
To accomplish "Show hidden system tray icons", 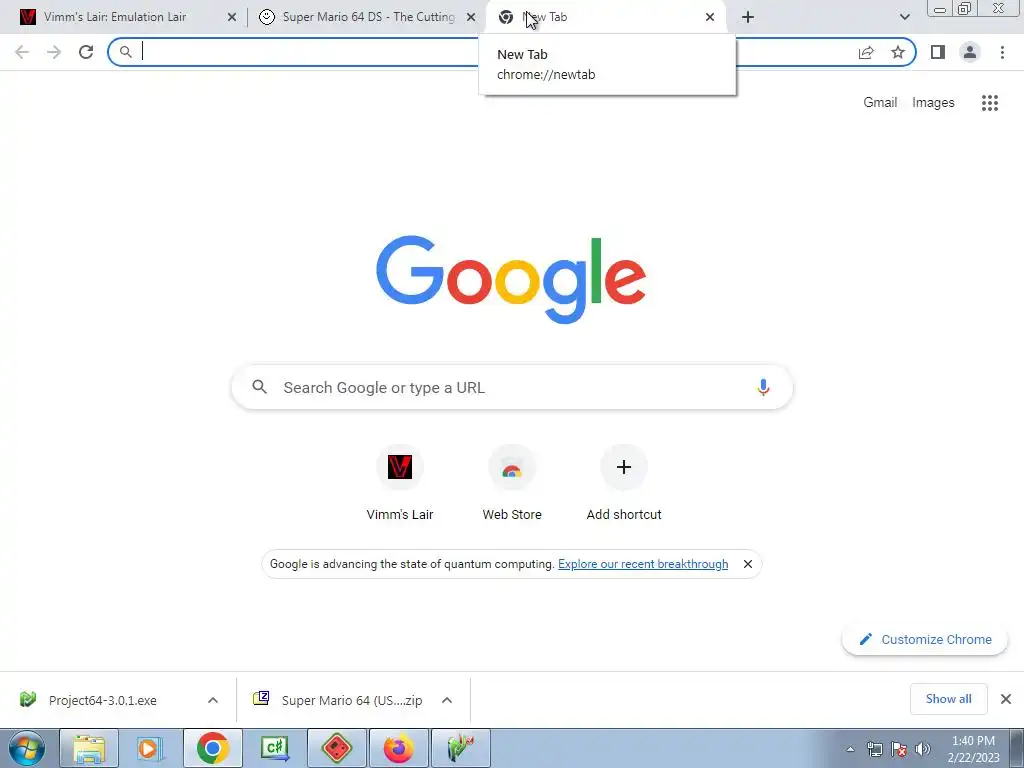I will (850, 749).
